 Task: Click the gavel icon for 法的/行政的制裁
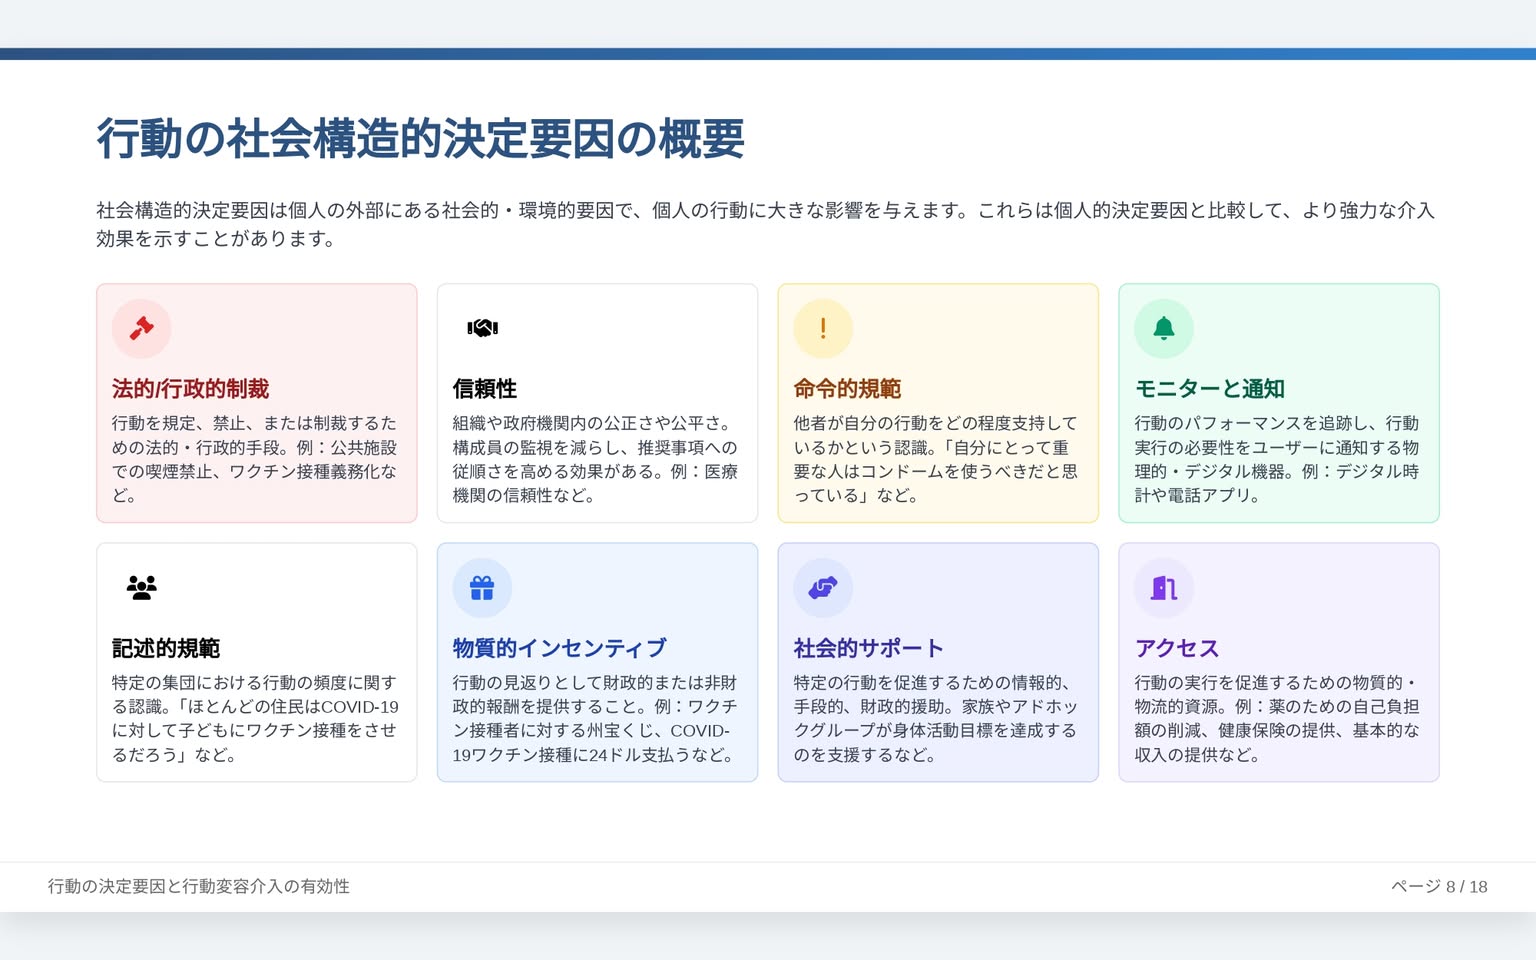[141, 328]
